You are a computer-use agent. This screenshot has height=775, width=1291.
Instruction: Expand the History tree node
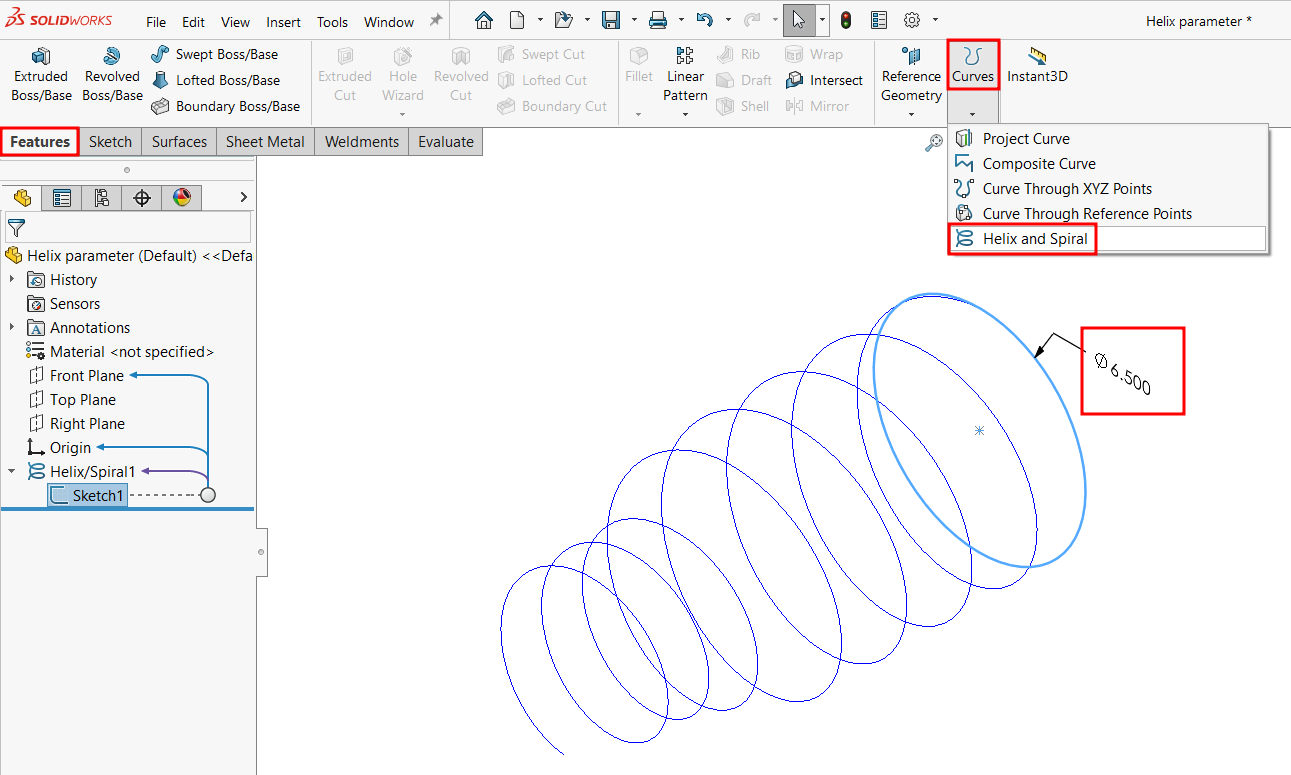(12, 280)
